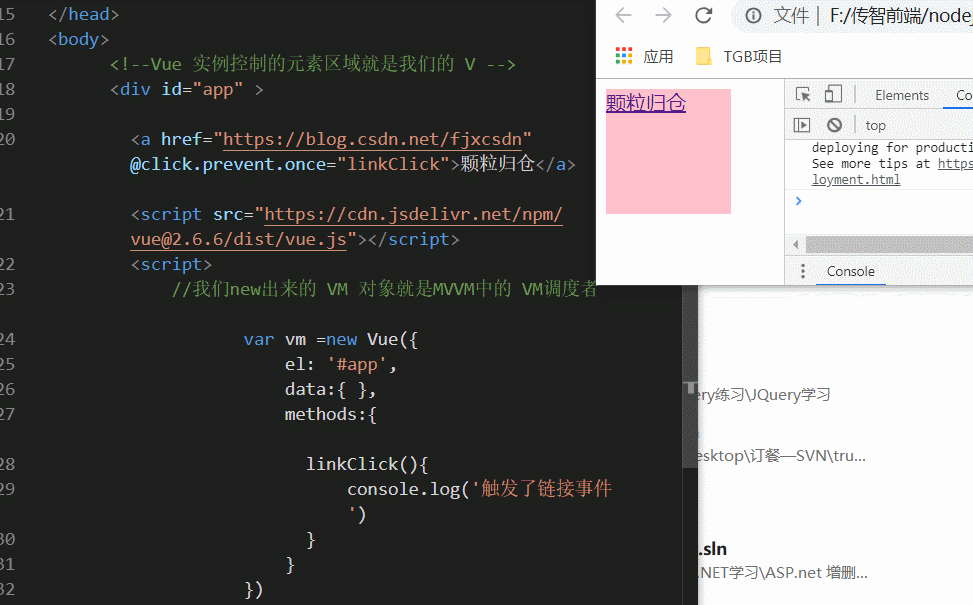Show the console sidebar icon
The width and height of the screenshot is (973, 605).
(x=802, y=125)
